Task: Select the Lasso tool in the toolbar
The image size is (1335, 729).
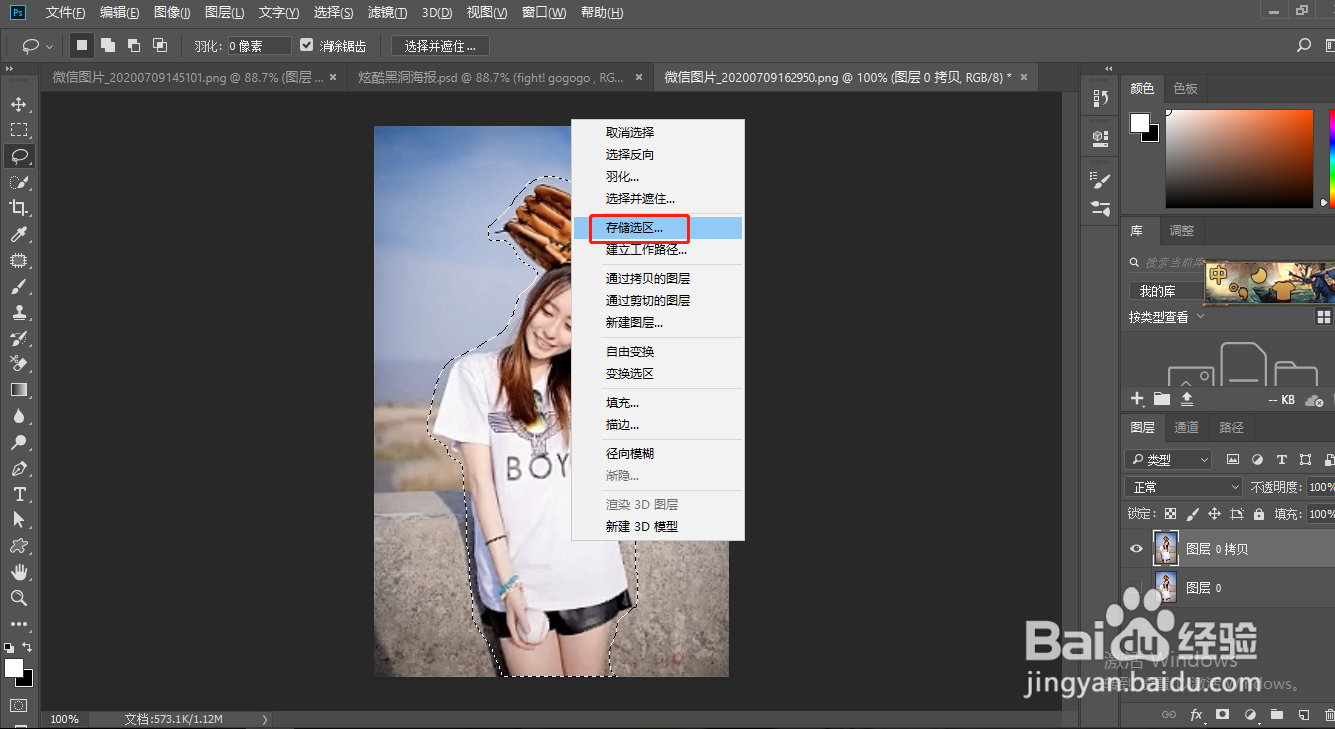Action: [x=18, y=155]
